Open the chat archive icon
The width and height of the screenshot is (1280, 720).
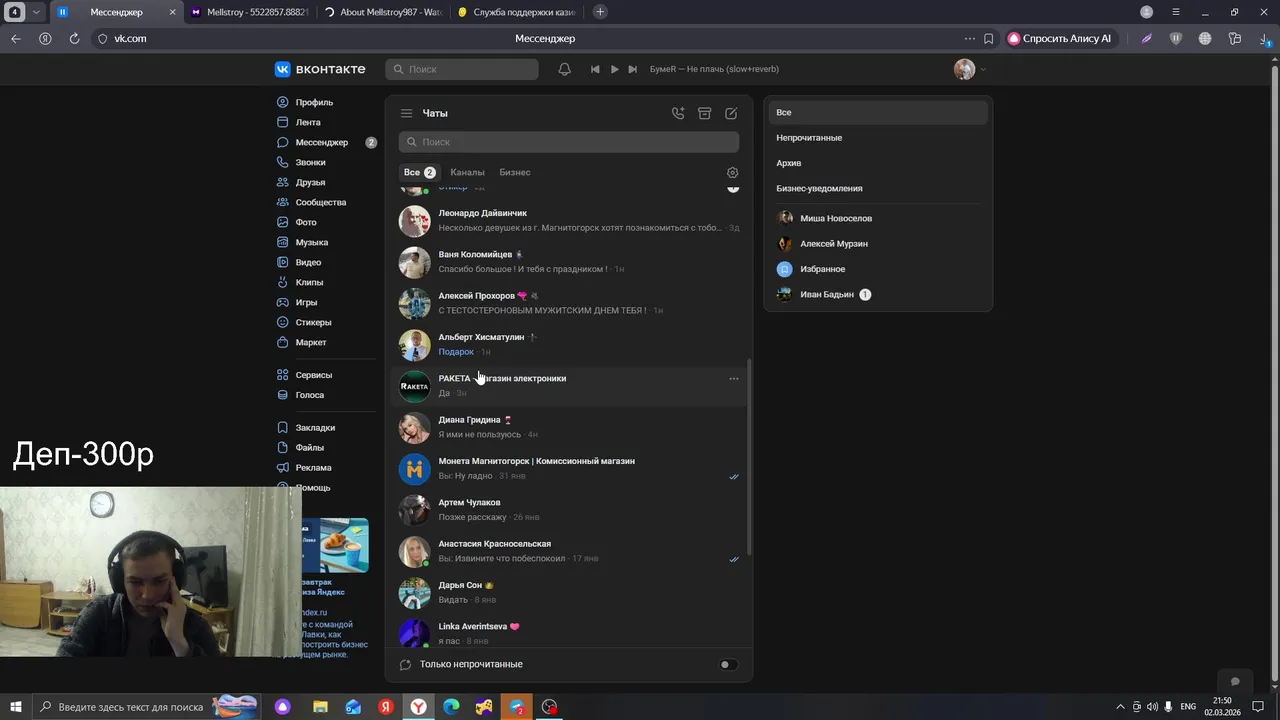(x=704, y=113)
